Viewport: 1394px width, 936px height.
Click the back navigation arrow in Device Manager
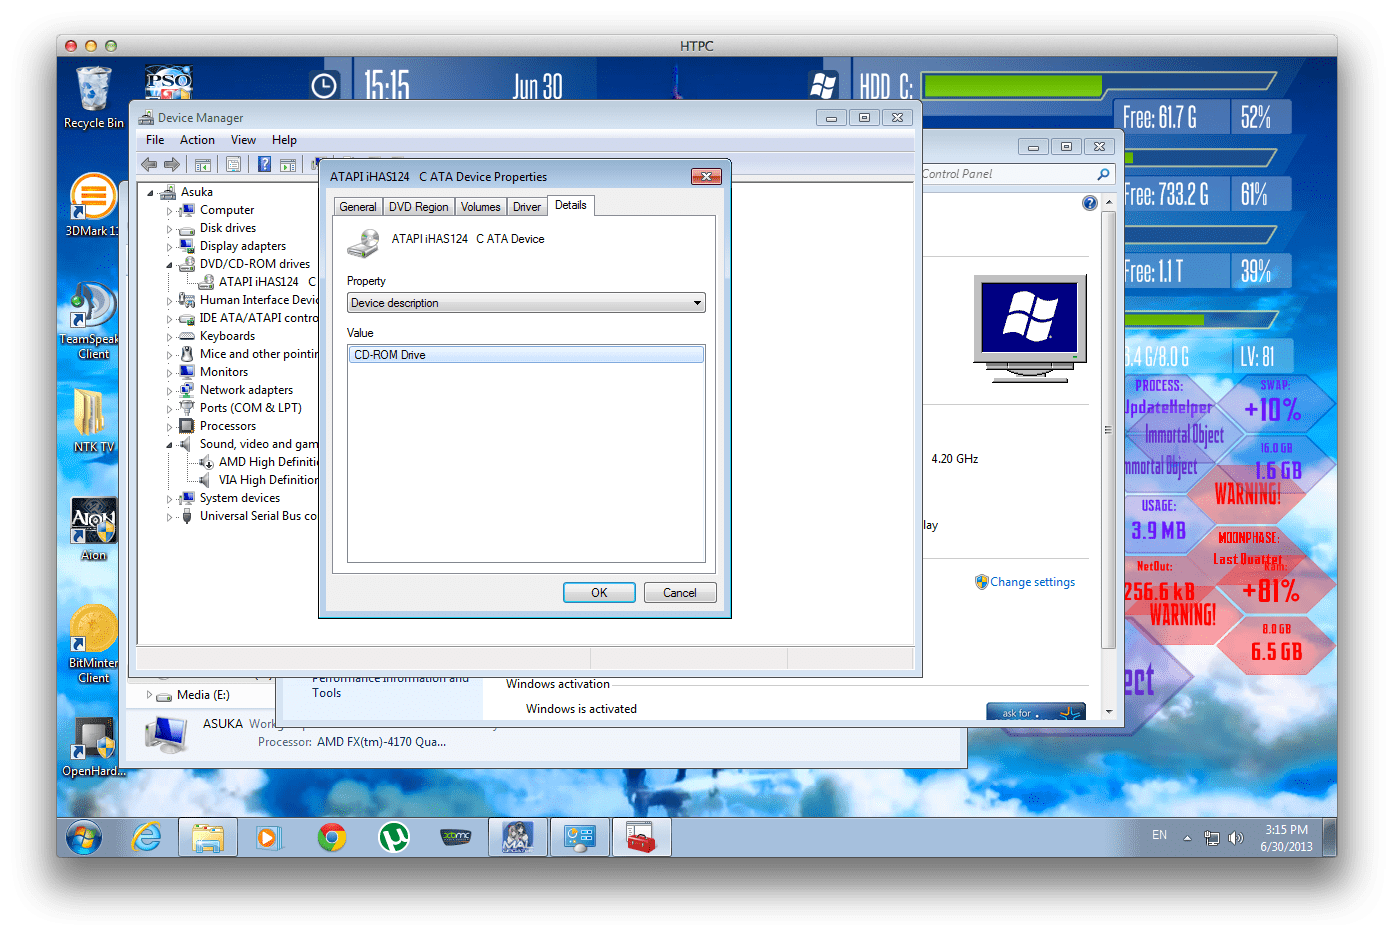149,164
